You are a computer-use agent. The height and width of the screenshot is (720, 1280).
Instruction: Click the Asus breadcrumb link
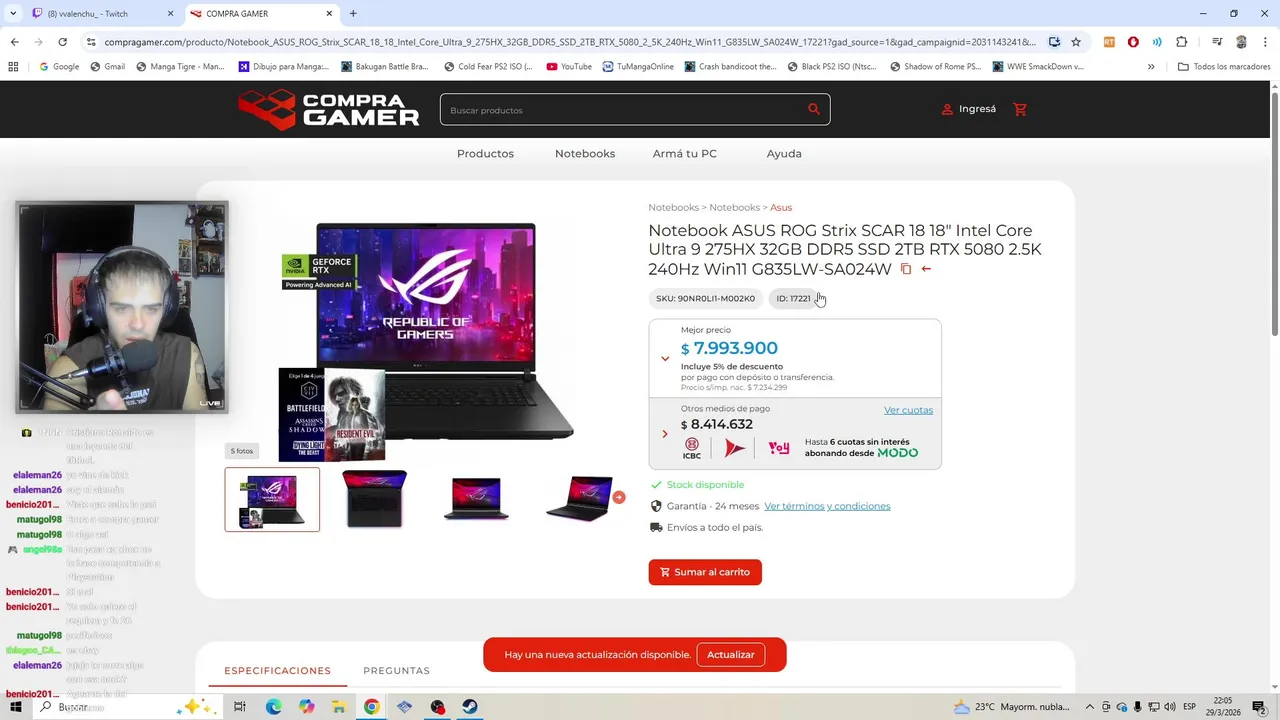(x=781, y=207)
